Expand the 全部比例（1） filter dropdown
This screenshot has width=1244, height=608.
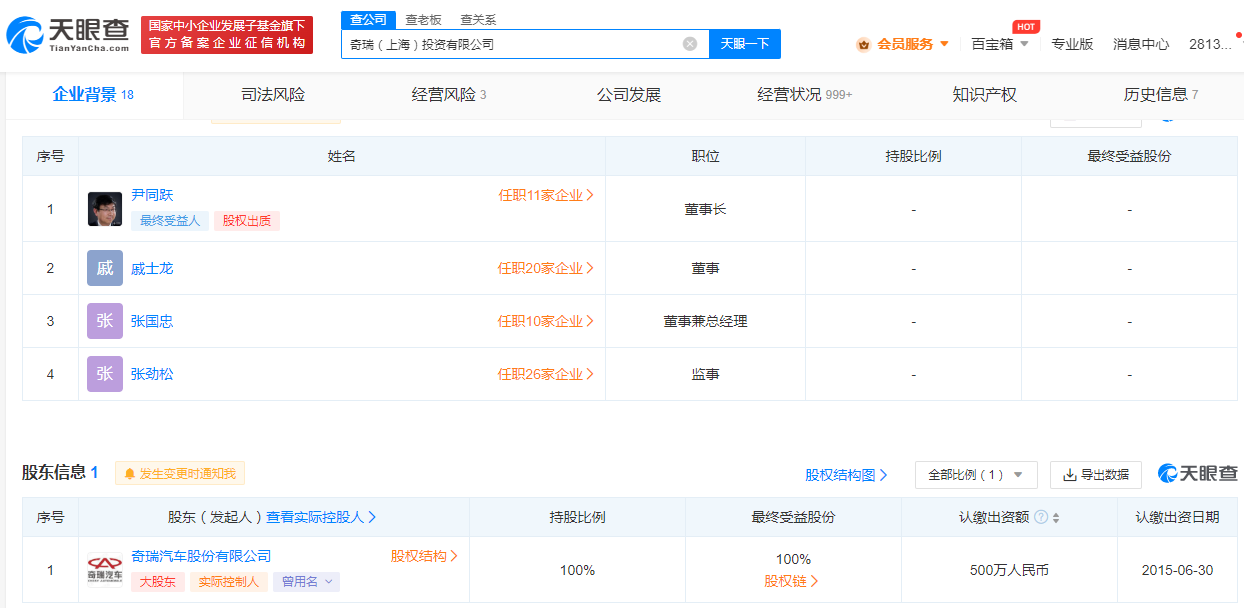(976, 475)
